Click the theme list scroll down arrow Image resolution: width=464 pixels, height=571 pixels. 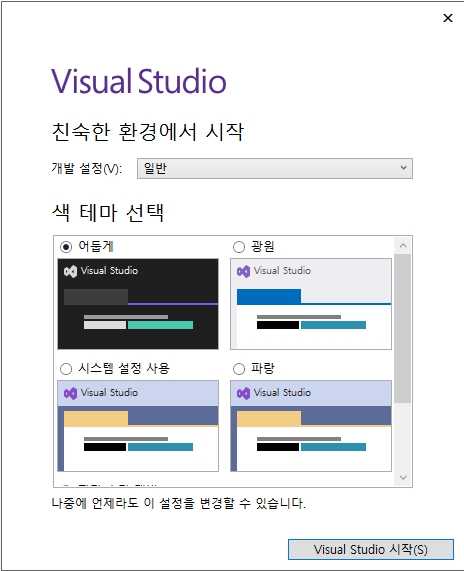coord(403,477)
